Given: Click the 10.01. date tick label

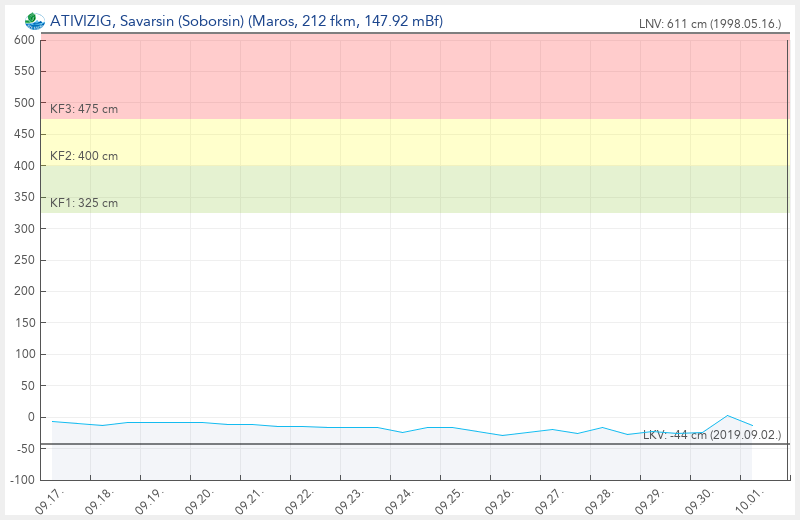Looking at the screenshot, I should (x=748, y=500).
